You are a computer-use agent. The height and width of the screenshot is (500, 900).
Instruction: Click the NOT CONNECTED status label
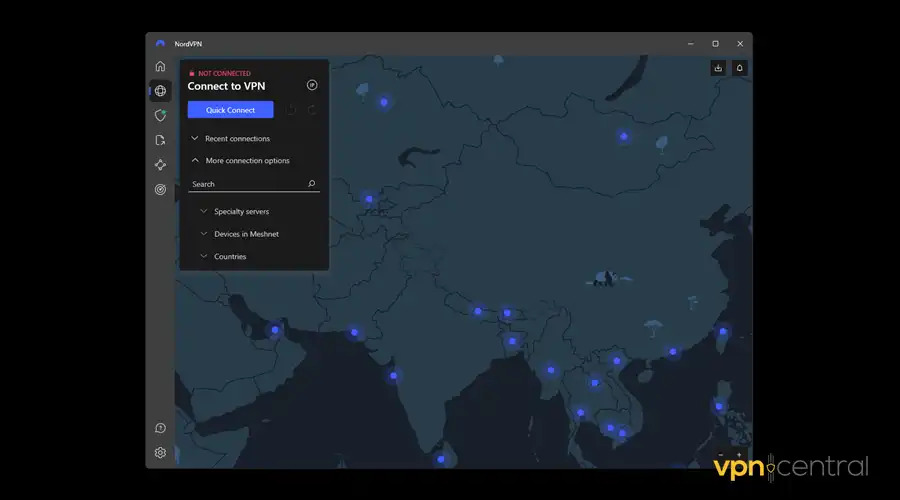224,73
